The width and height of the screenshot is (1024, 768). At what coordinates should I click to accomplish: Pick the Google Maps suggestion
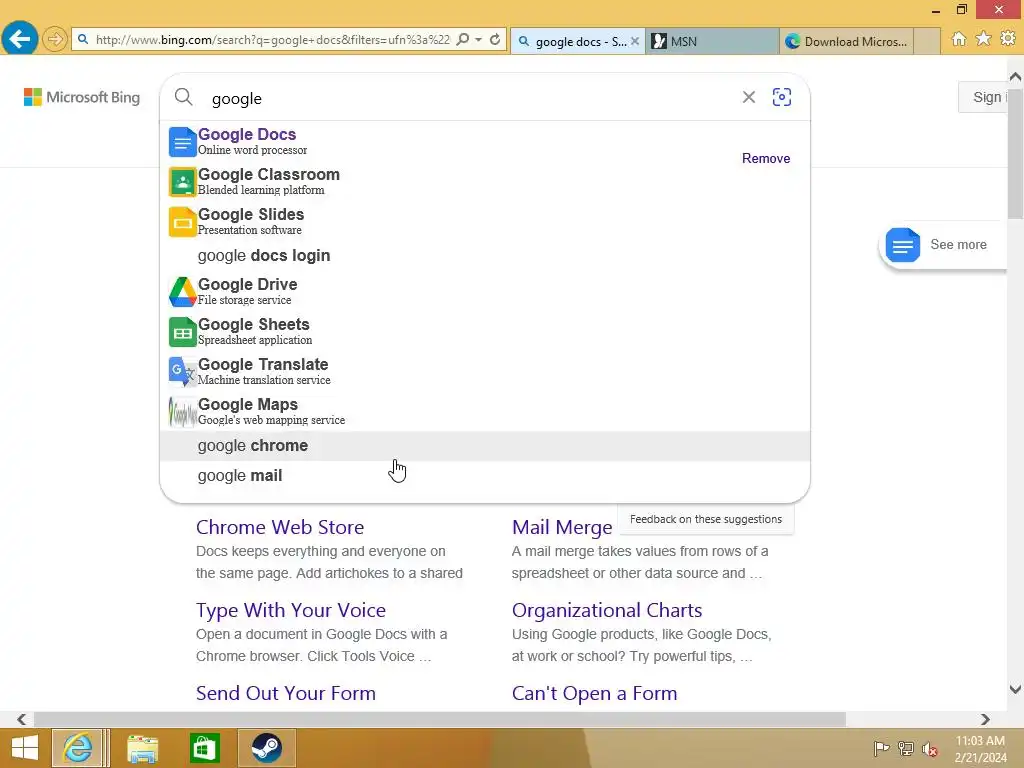tap(485, 411)
